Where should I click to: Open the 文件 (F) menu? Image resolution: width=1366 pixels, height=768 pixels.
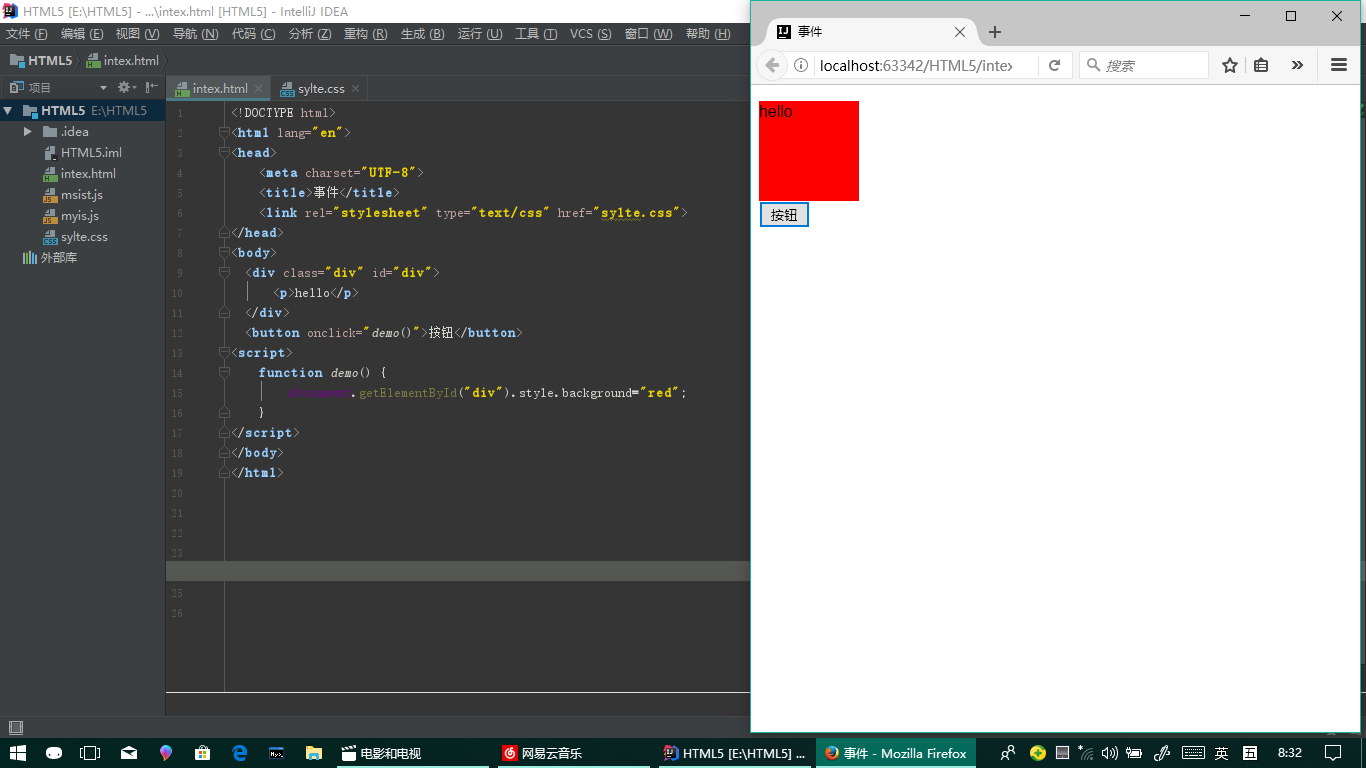(x=26, y=34)
